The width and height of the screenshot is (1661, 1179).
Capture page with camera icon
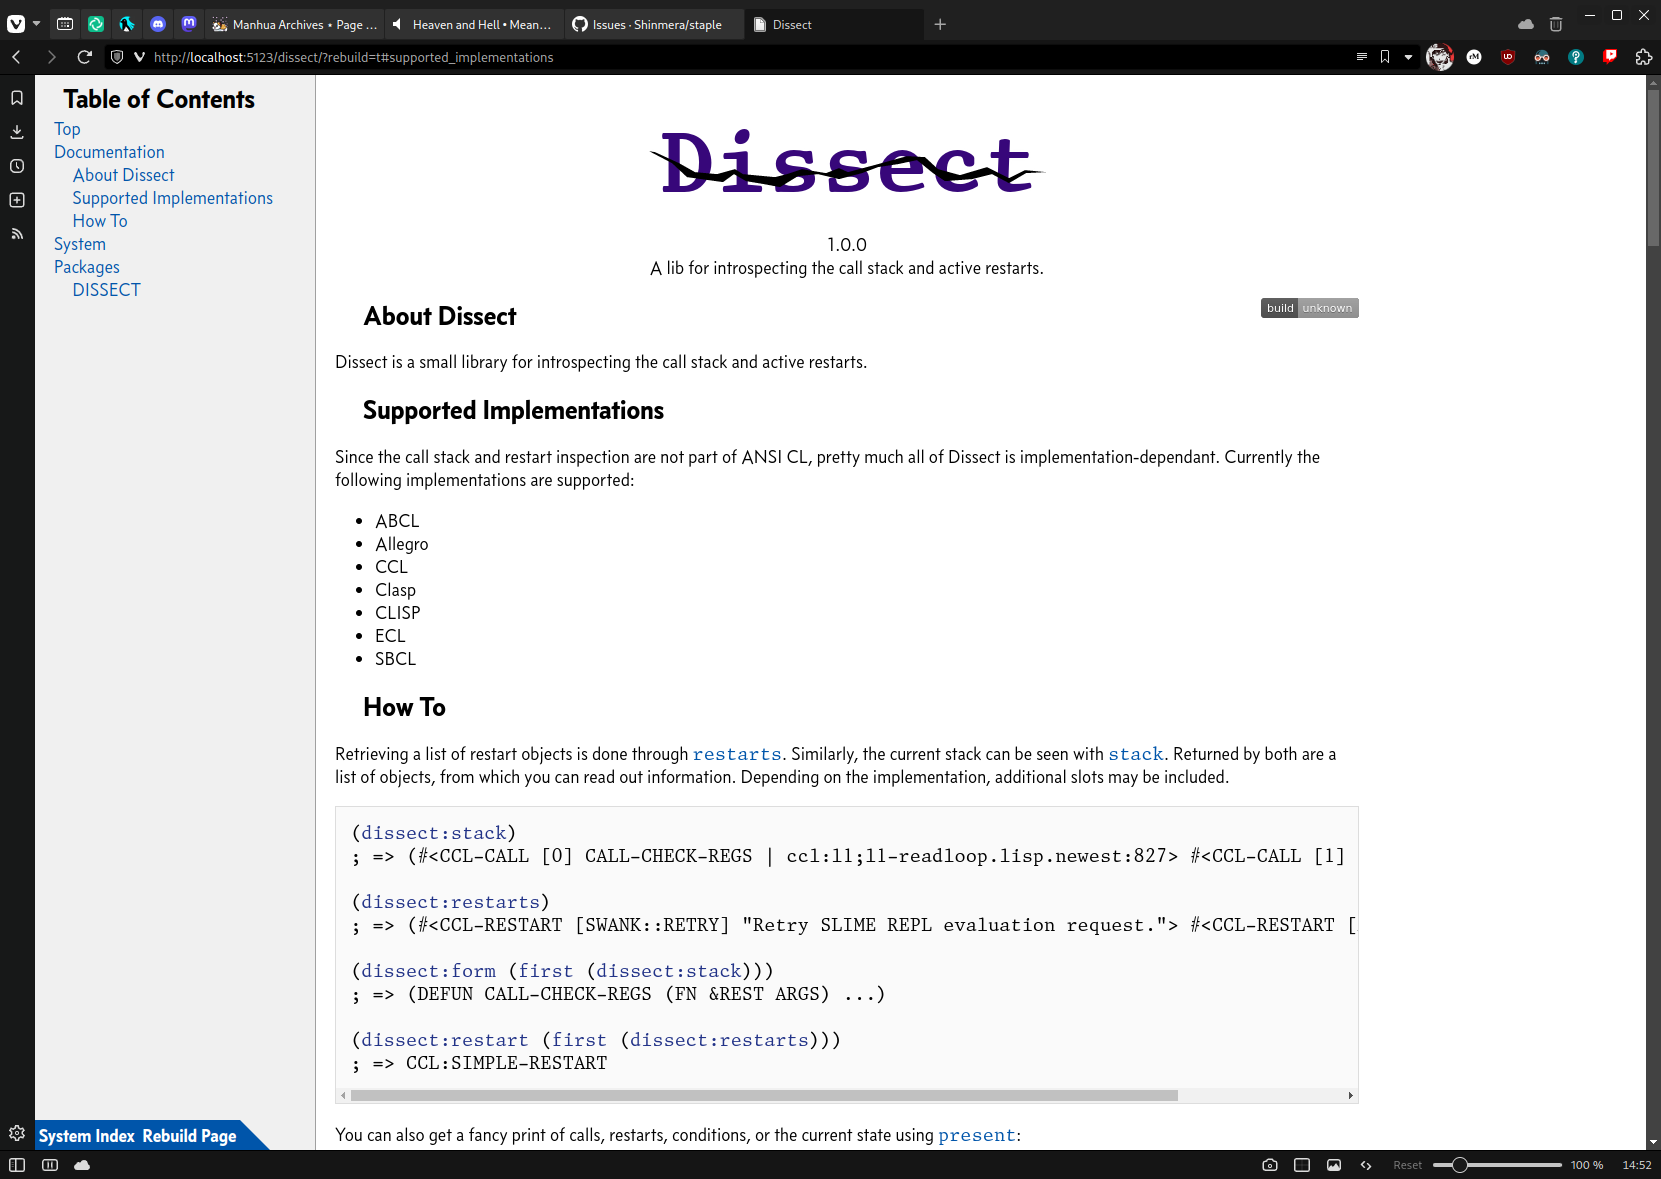click(1270, 1165)
